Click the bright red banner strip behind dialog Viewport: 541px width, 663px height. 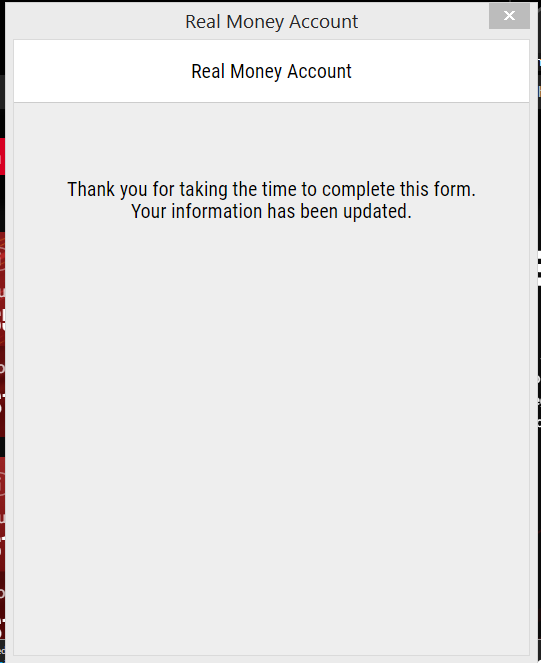coord(2,156)
